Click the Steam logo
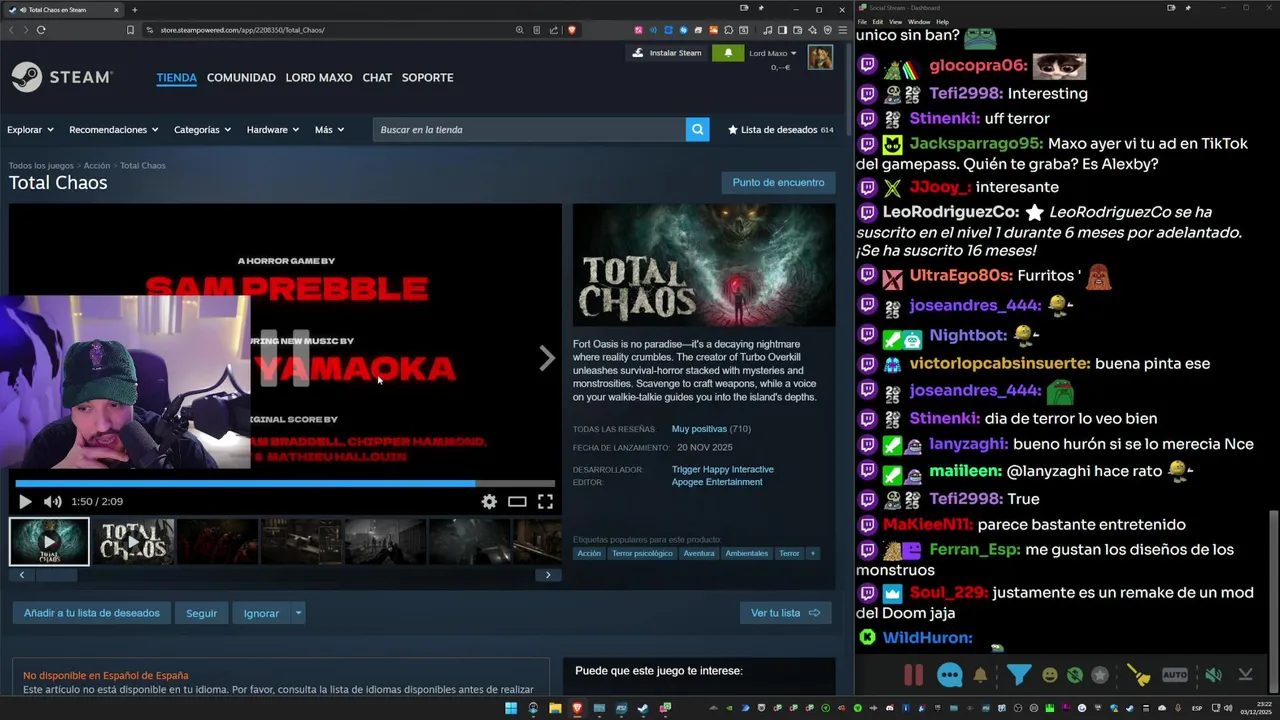The width and height of the screenshot is (1280, 720). (62, 77)
